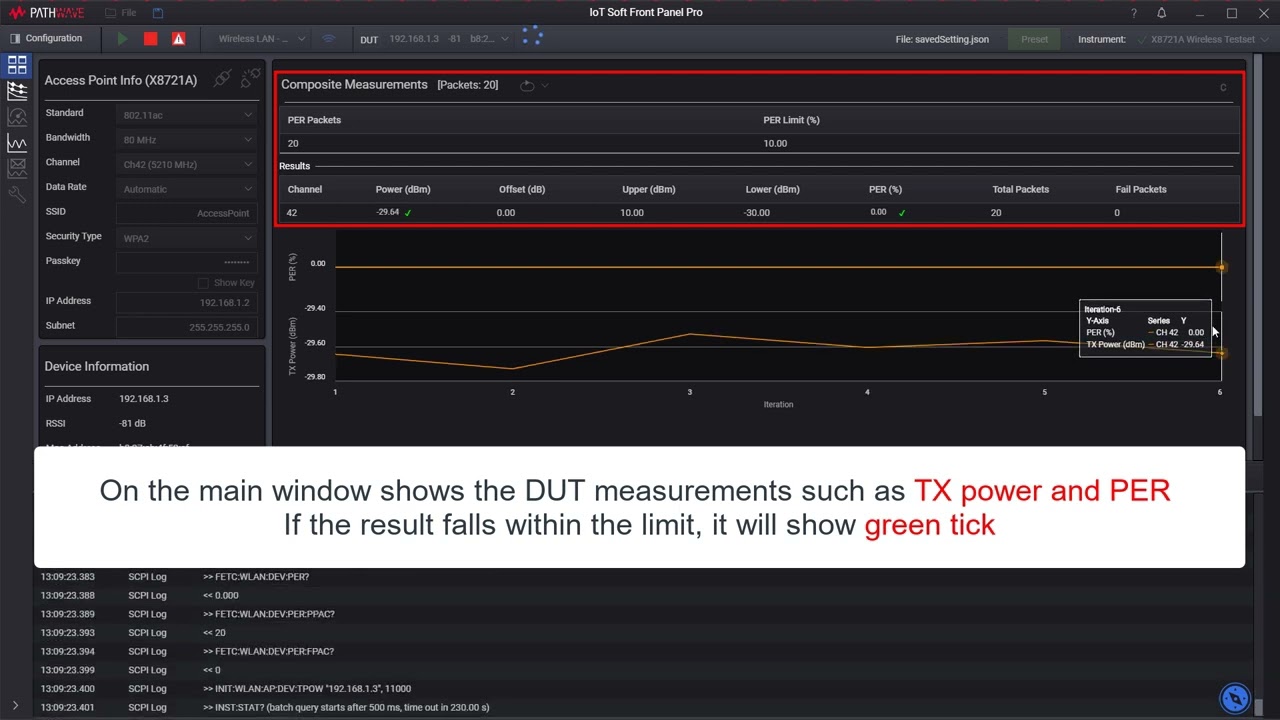Open the Security Type WPA2 dropdown

(186, 238)
